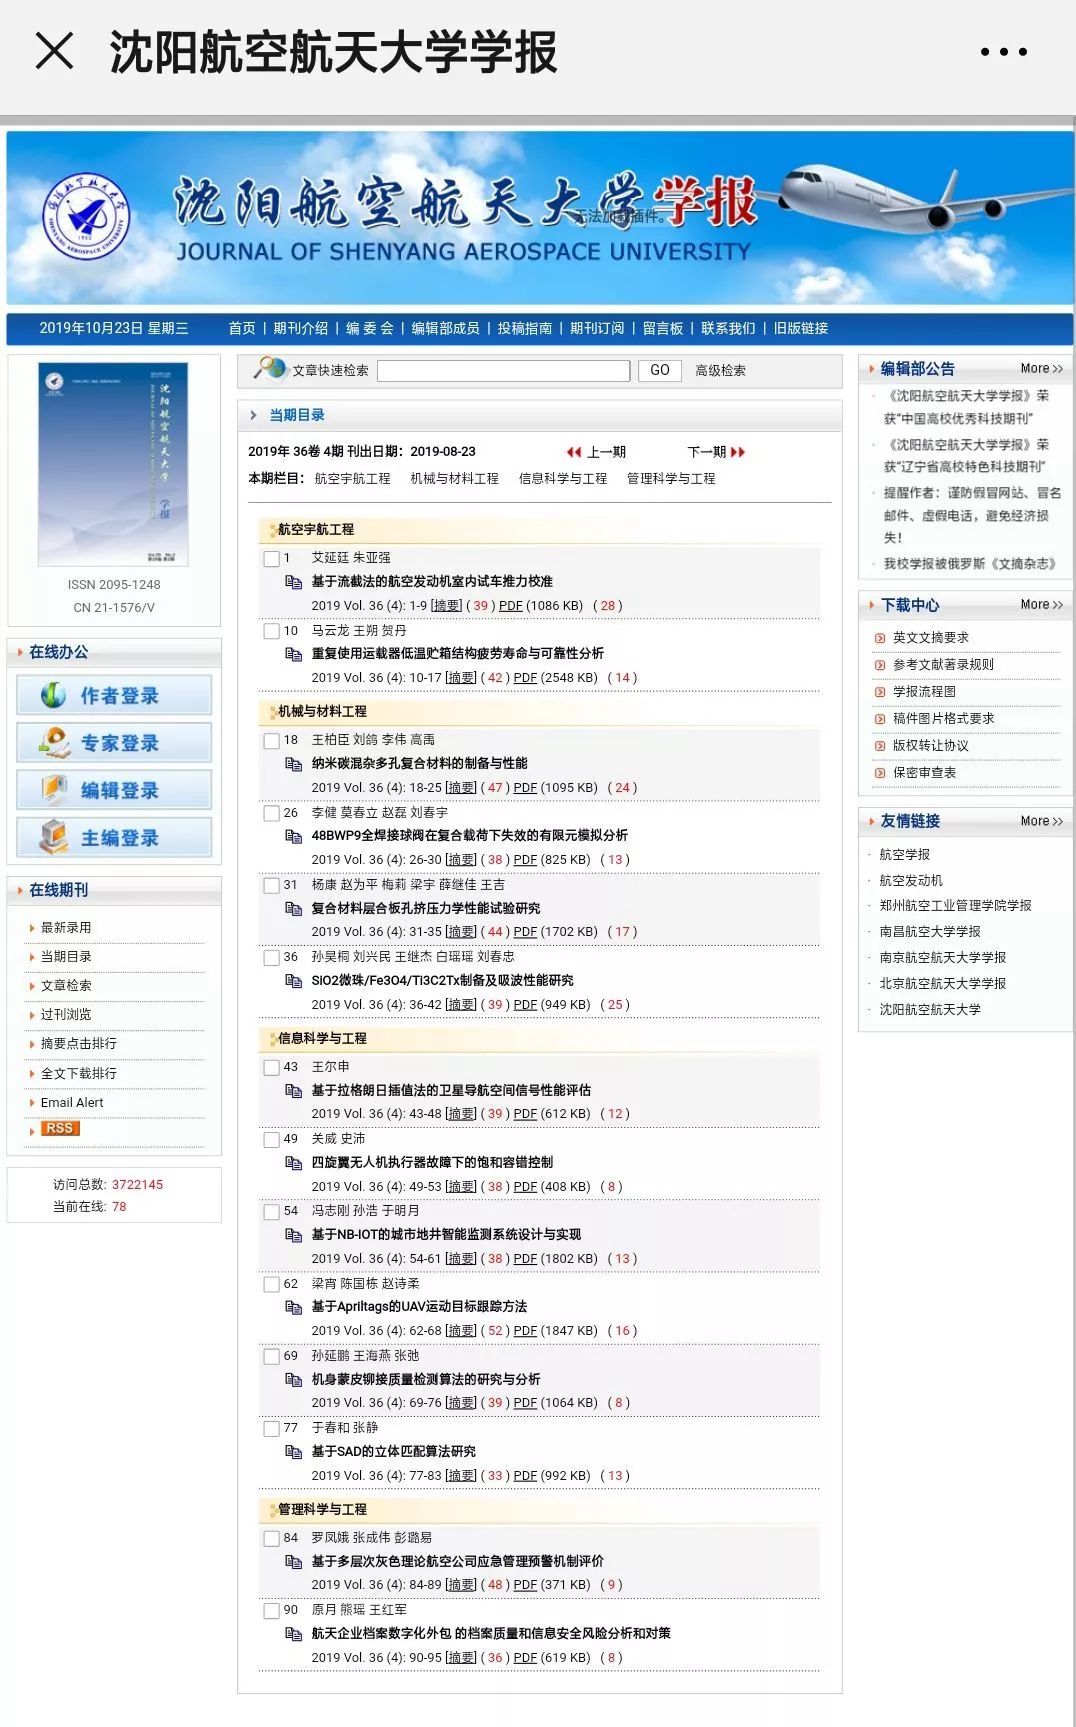Click the document icon for 48BWP9全焊接球阀 article
Image resolution: width=1076 pixels, height=1727 pixels.
coord(294,836)
